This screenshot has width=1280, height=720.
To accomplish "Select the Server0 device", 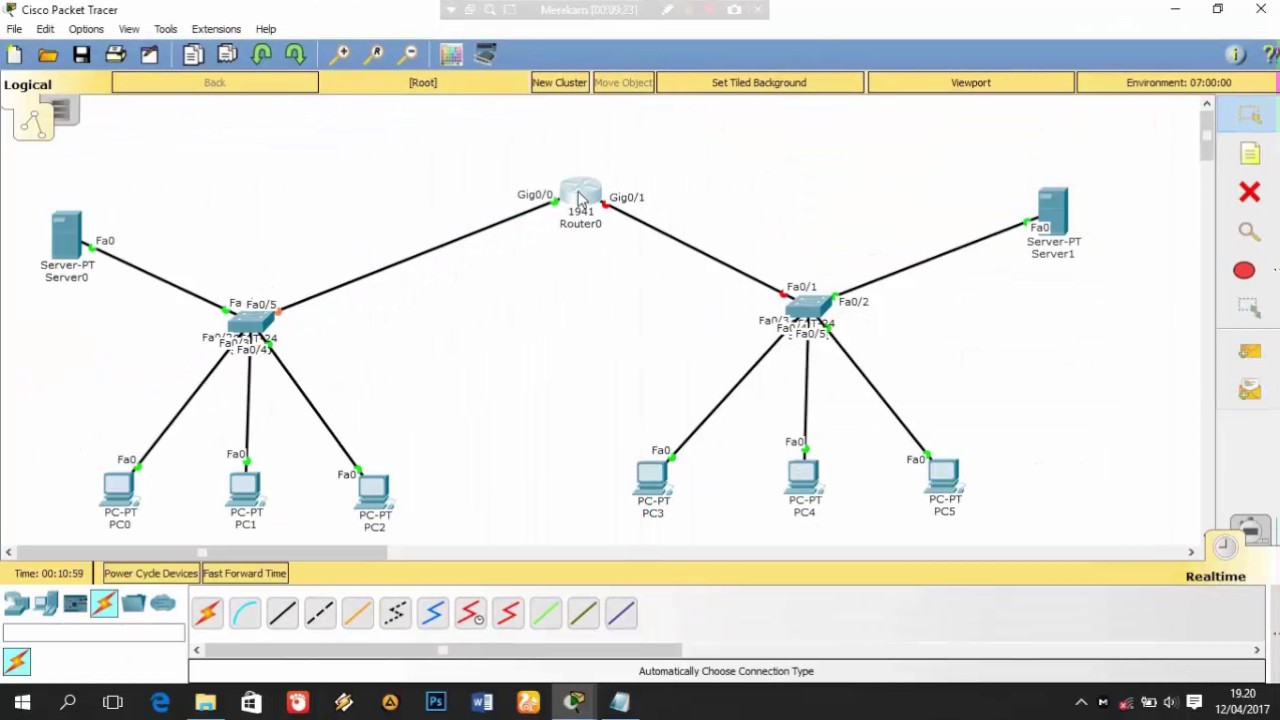I will tap(66, 236).
